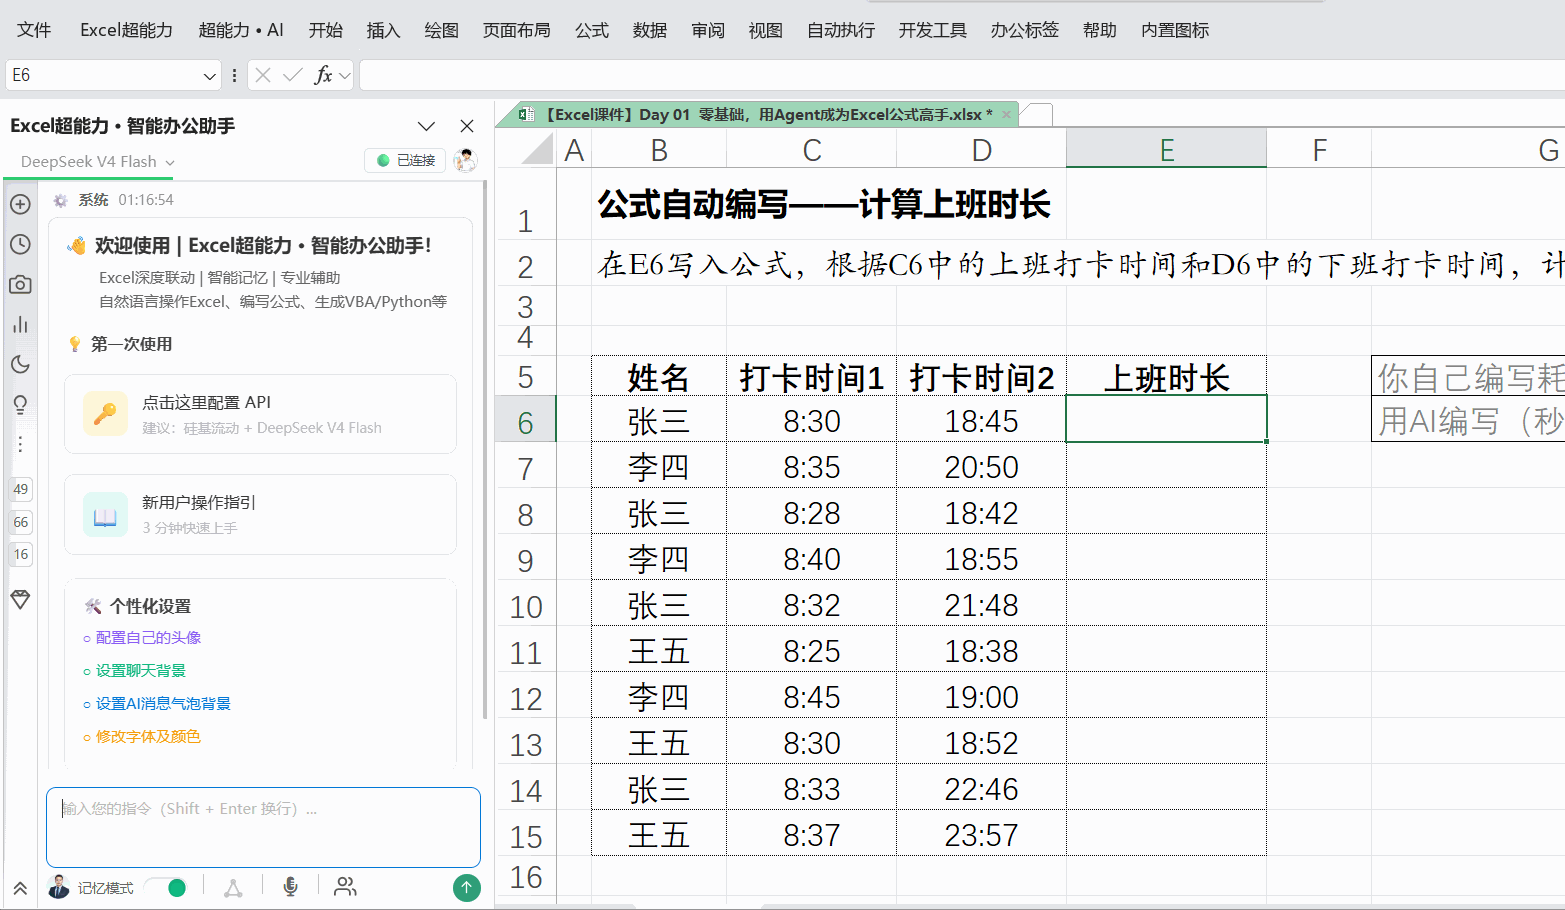Click the 配置自己的头像 link
Viewport: 1565px width, 910px height.
[x=148, y=638]
